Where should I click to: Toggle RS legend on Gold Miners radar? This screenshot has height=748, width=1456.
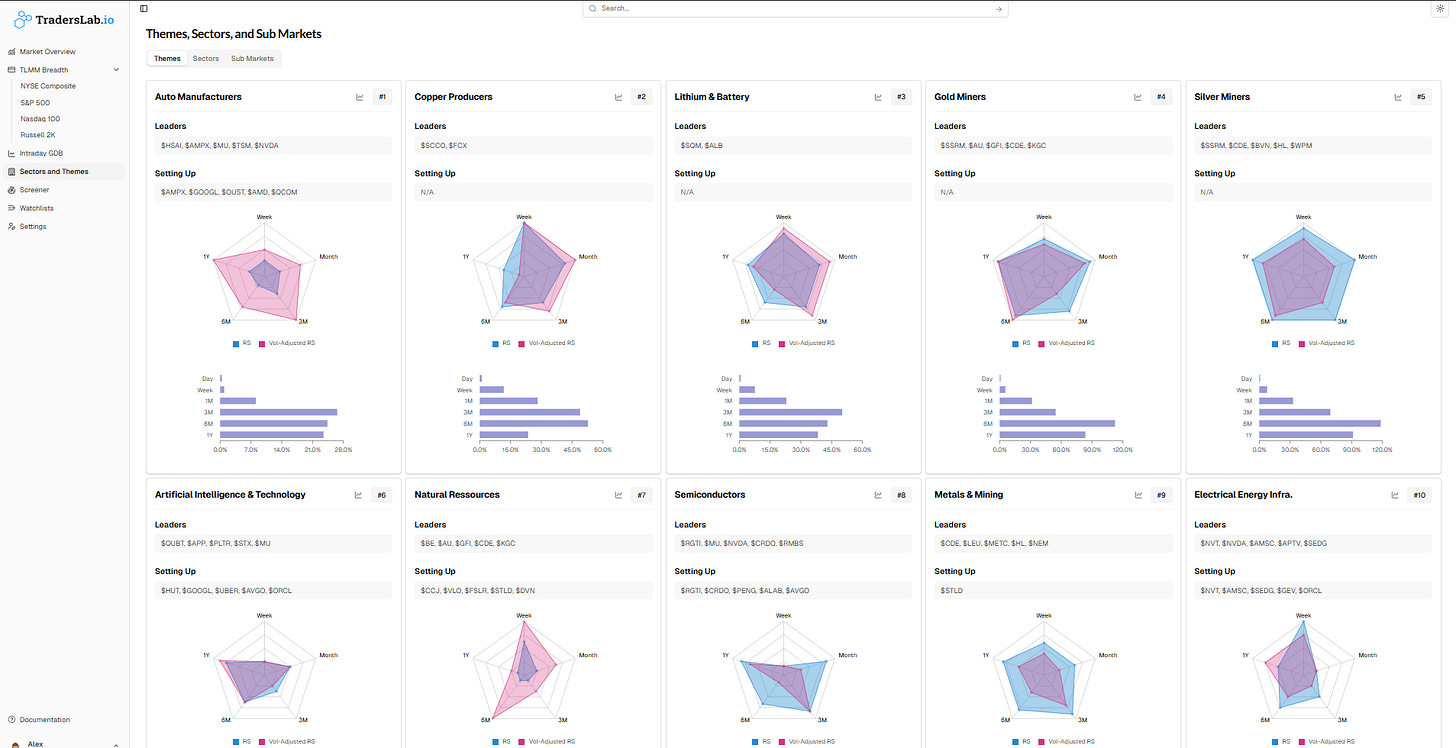click(x=1021, y=343)
